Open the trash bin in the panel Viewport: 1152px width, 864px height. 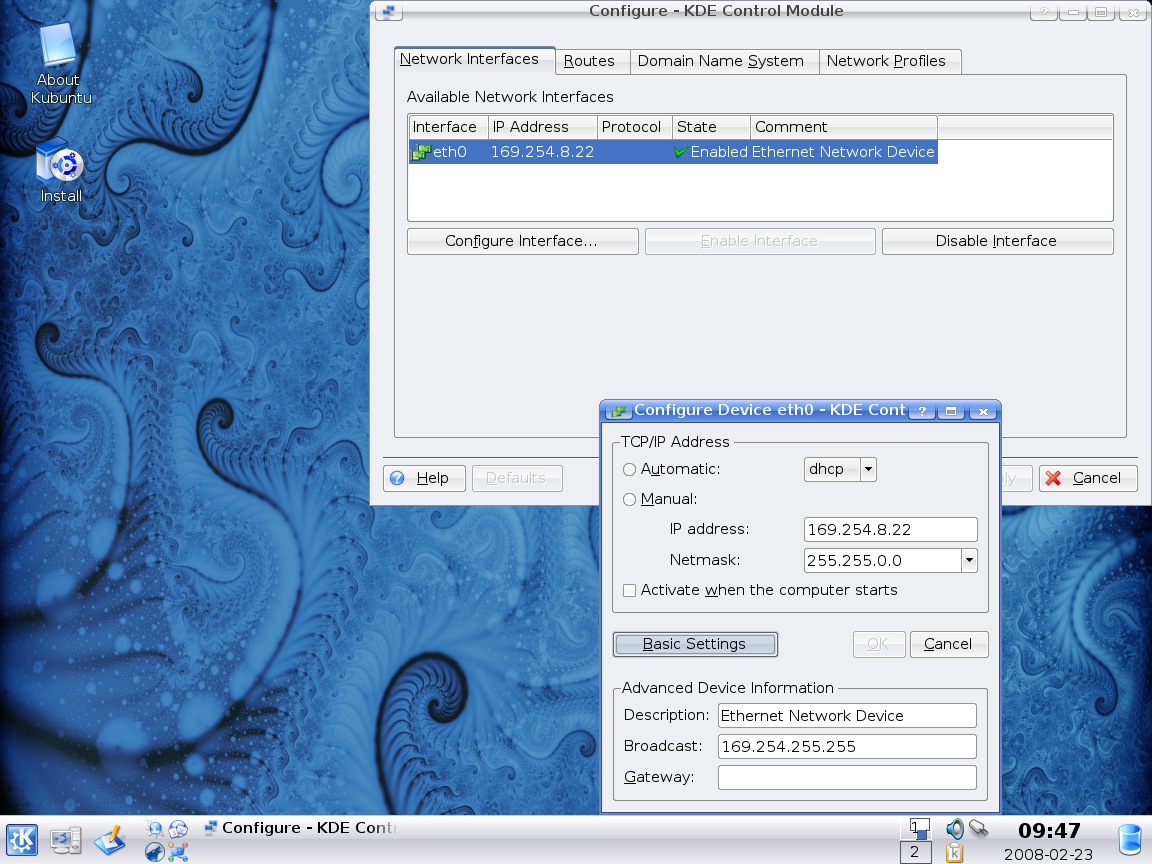[x=1130, y=840]
